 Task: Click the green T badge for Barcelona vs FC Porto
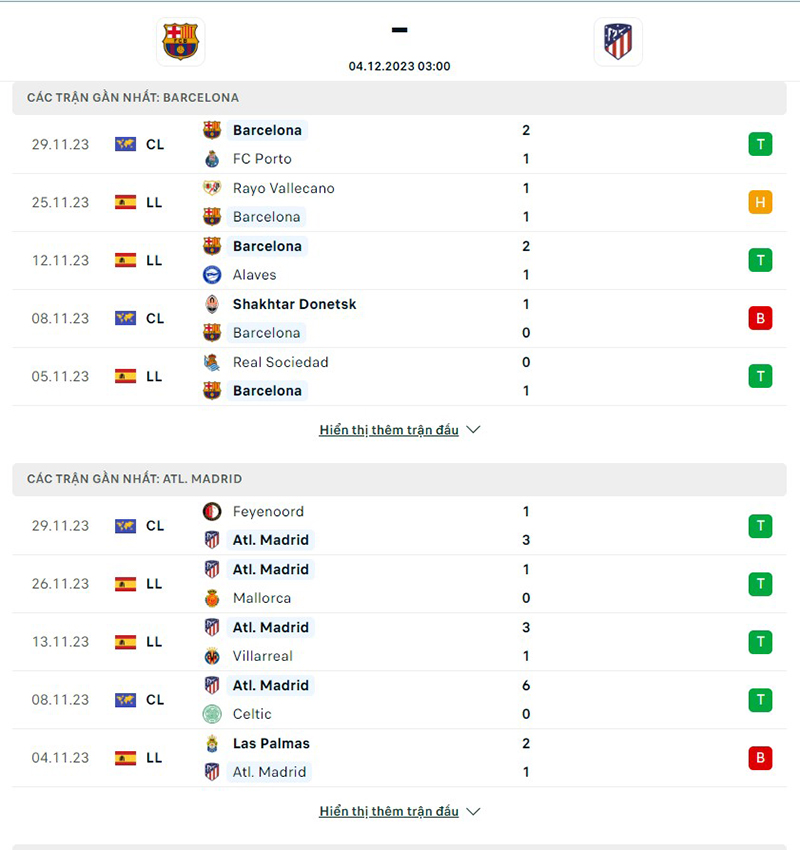coord(760,144)
